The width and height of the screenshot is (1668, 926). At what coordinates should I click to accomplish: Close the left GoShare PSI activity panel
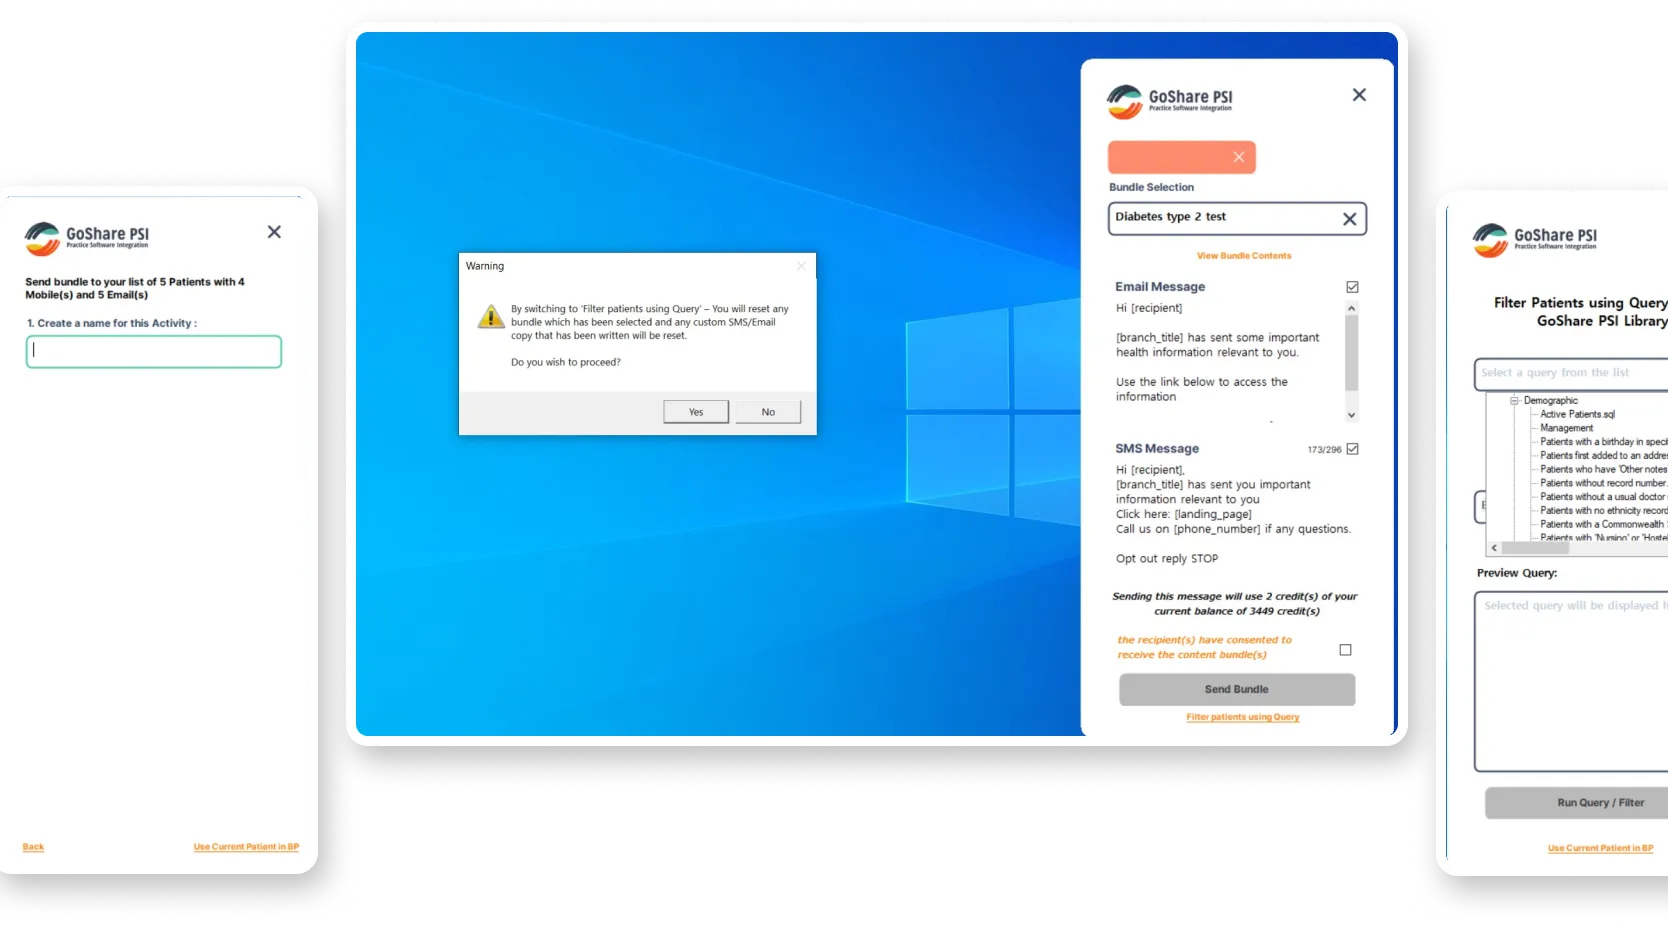point(274,232)
